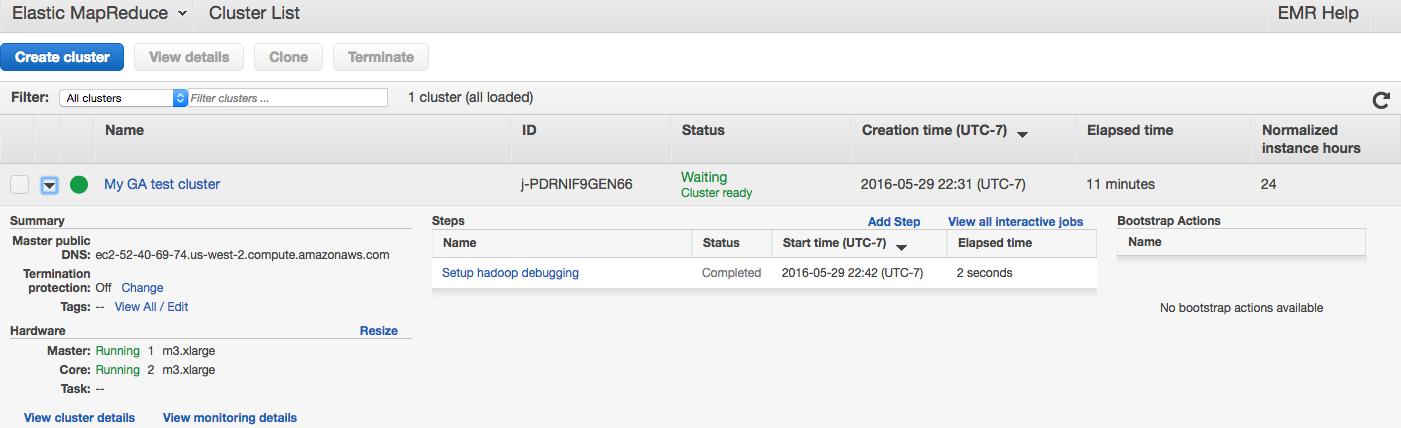The height and width of the screenshot is (428, 1401).
Task: Click the View details button
Action: click(189, 57)
